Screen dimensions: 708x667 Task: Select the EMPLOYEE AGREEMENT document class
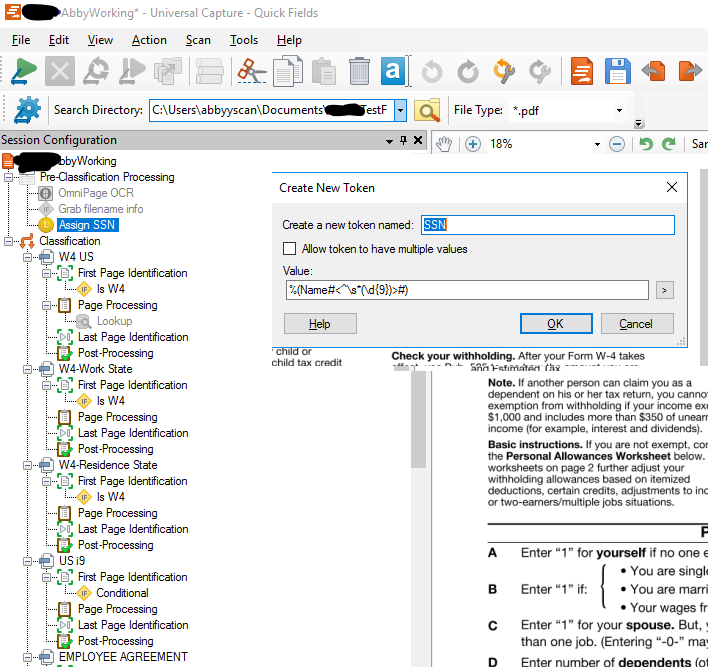pos(123,657)
